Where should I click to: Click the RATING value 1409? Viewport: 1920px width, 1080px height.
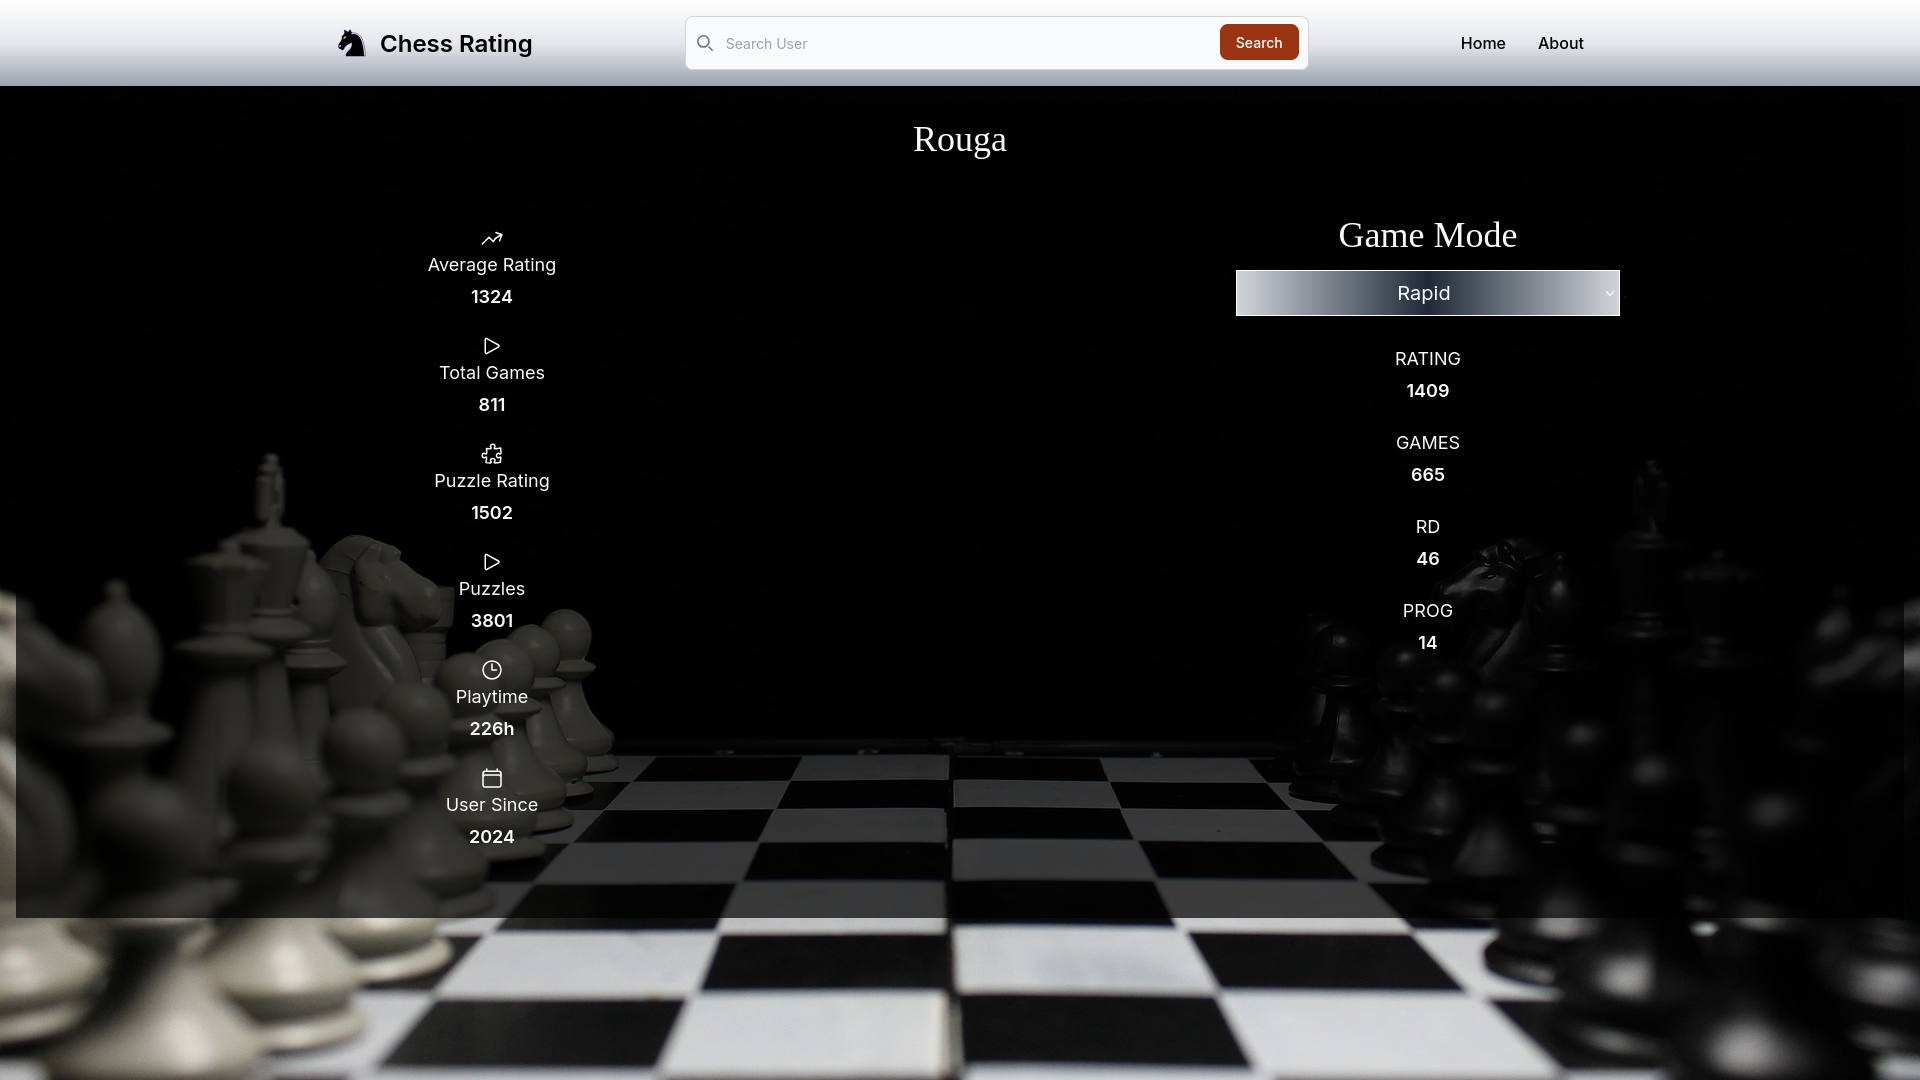click(x=1427, y=390)
